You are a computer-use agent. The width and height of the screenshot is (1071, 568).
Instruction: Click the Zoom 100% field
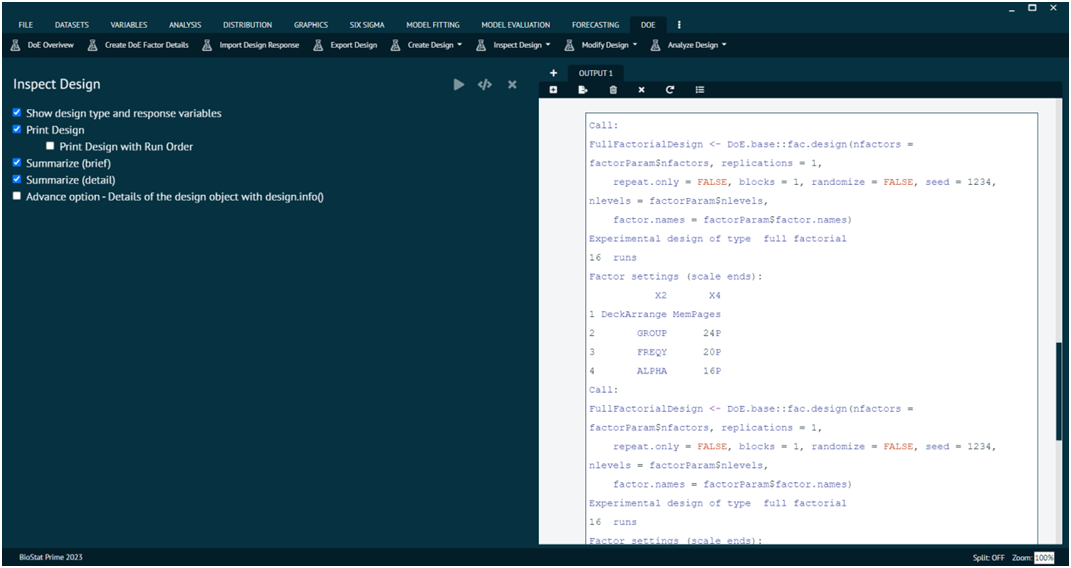click(x=1044, y=558)
